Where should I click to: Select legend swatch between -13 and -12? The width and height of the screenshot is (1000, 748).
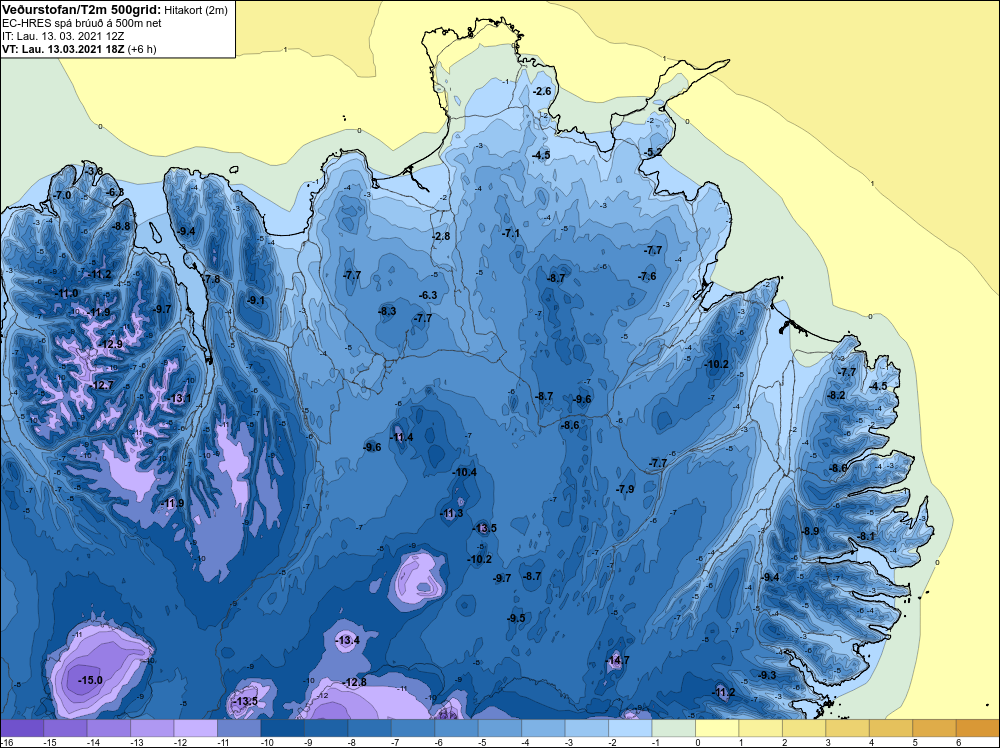click(152, 728)
